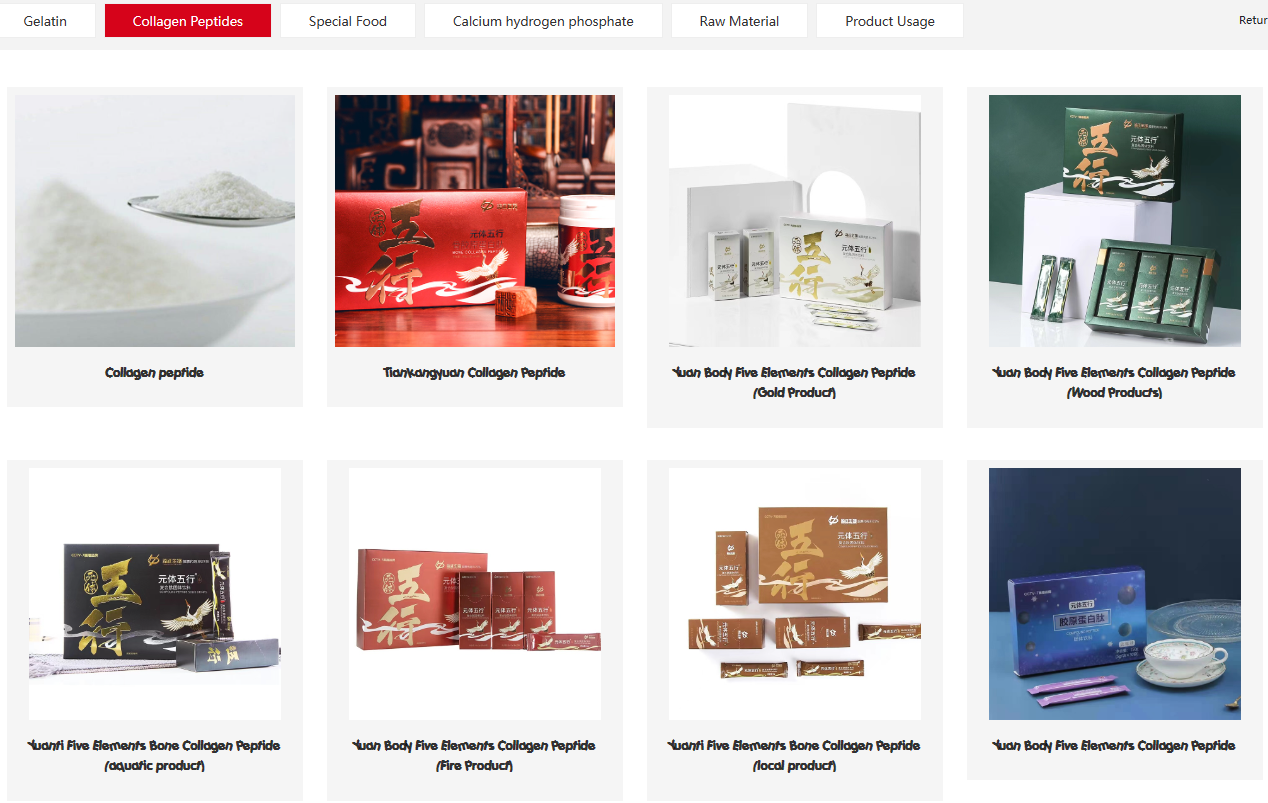Open the black aquatic product box image
Image resolution: width=1268 pixels, height=803 pixels.
155,594
